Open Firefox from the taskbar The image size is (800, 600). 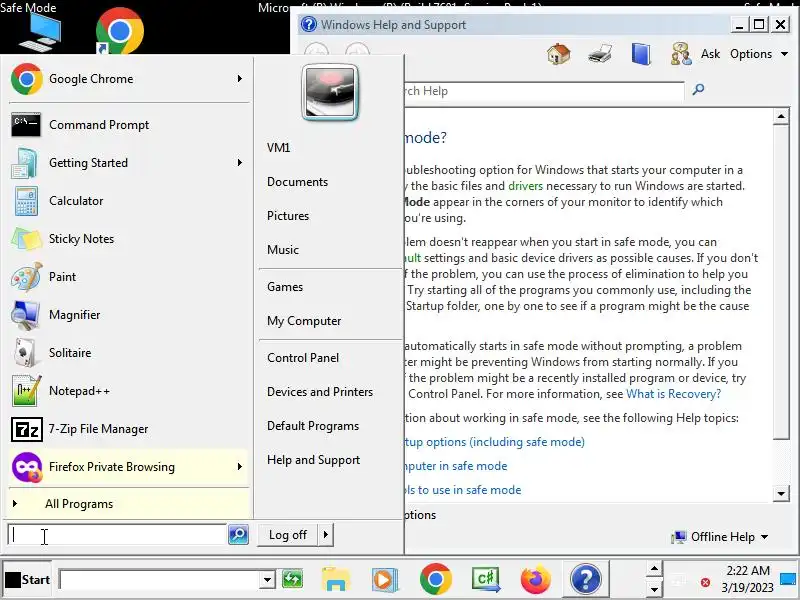click(536, 580)
